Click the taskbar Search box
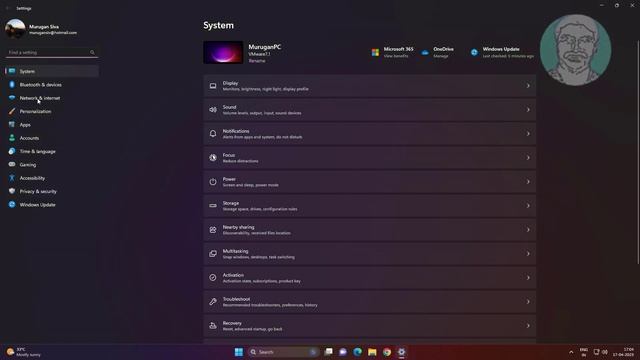This screenshot has height=360, width=640. 283,352
